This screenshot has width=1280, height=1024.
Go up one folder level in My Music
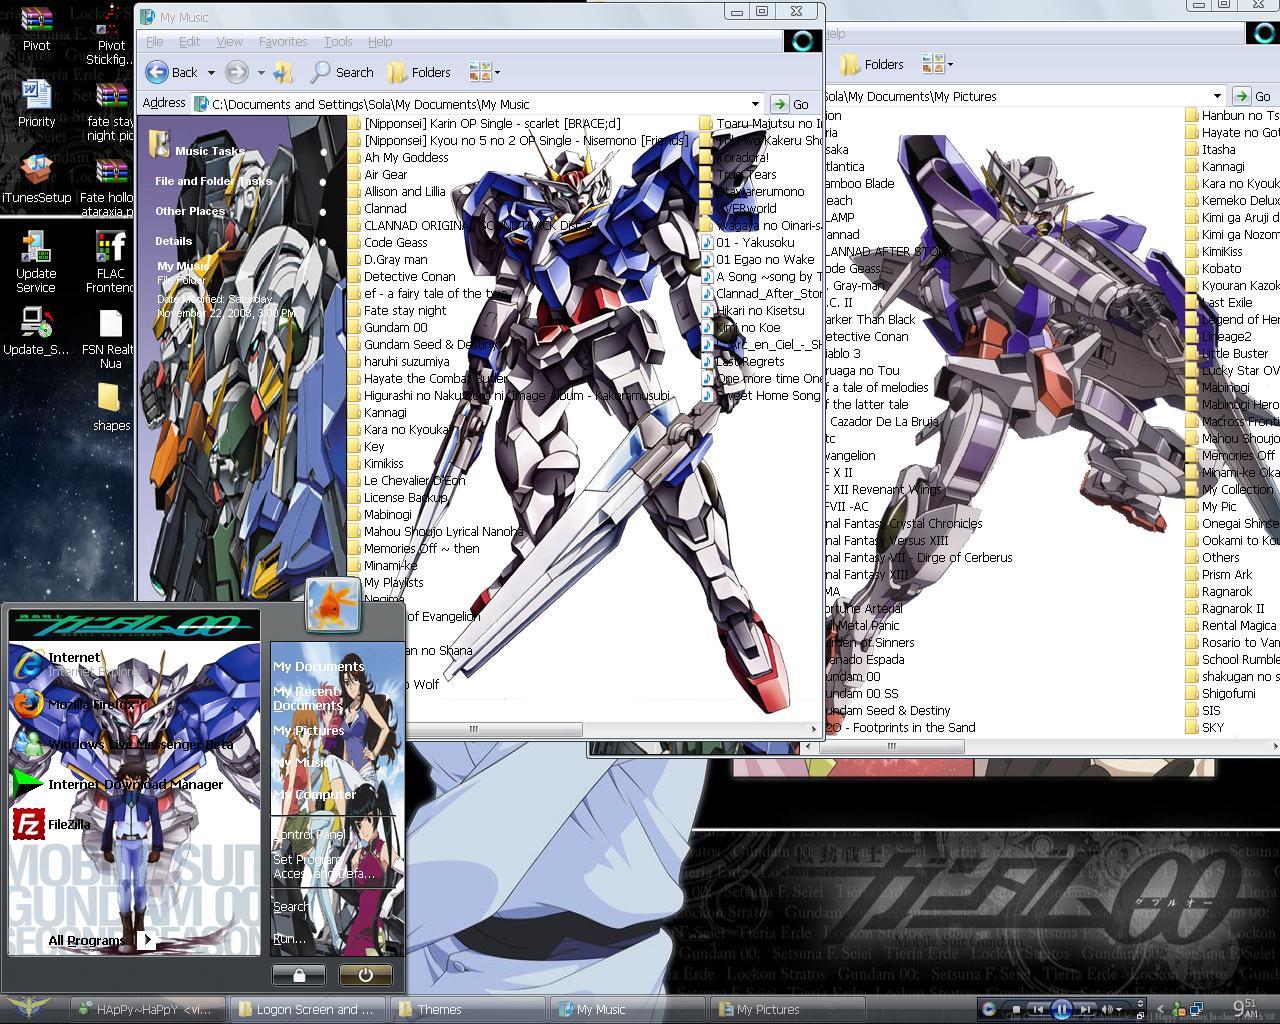[284, 72]
